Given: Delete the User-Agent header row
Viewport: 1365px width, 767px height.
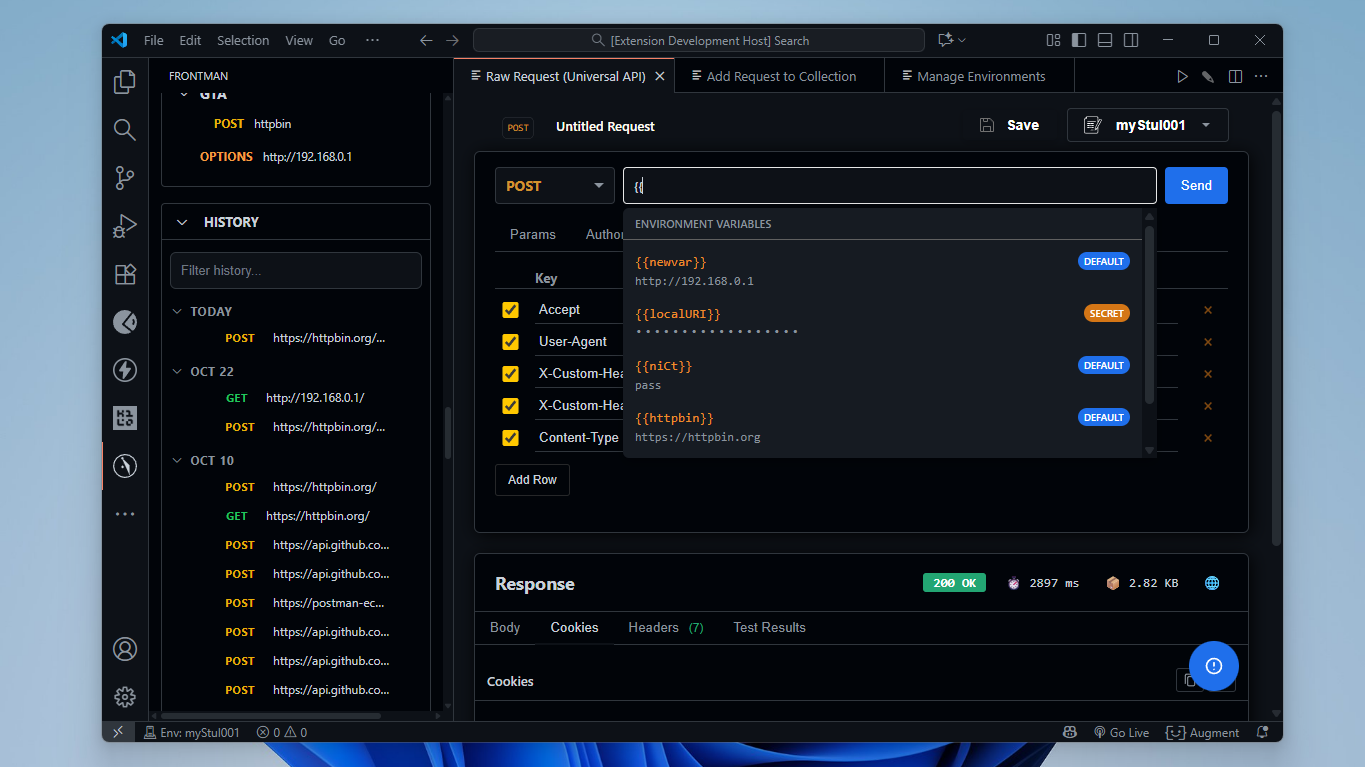Looking at the screenshot, I should coord(1208,342).
